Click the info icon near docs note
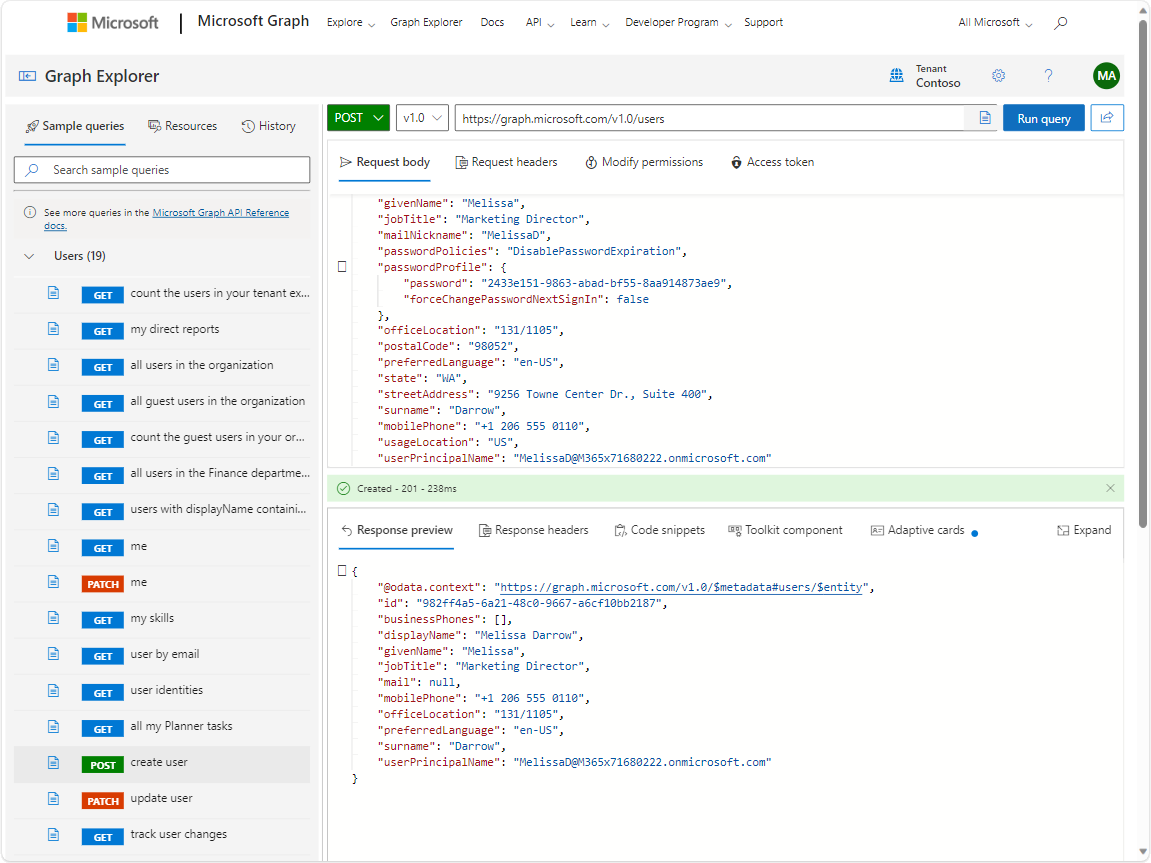1151x863 pixels. point(30,212)
